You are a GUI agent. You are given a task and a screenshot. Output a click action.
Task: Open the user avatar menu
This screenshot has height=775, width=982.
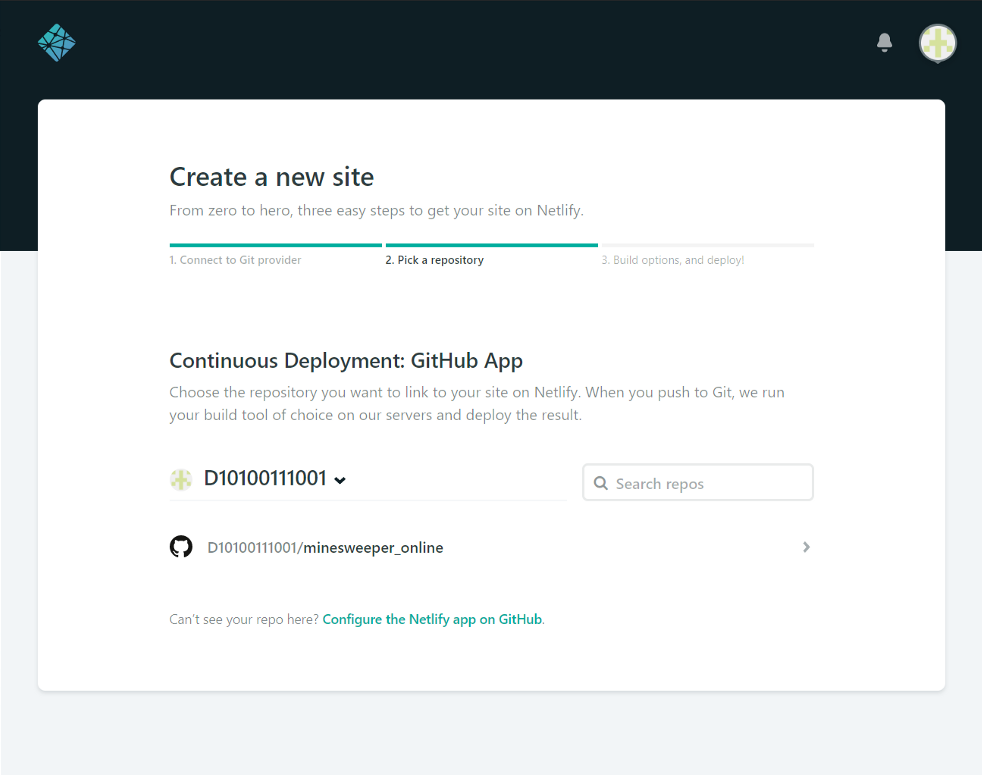(938, 43)
